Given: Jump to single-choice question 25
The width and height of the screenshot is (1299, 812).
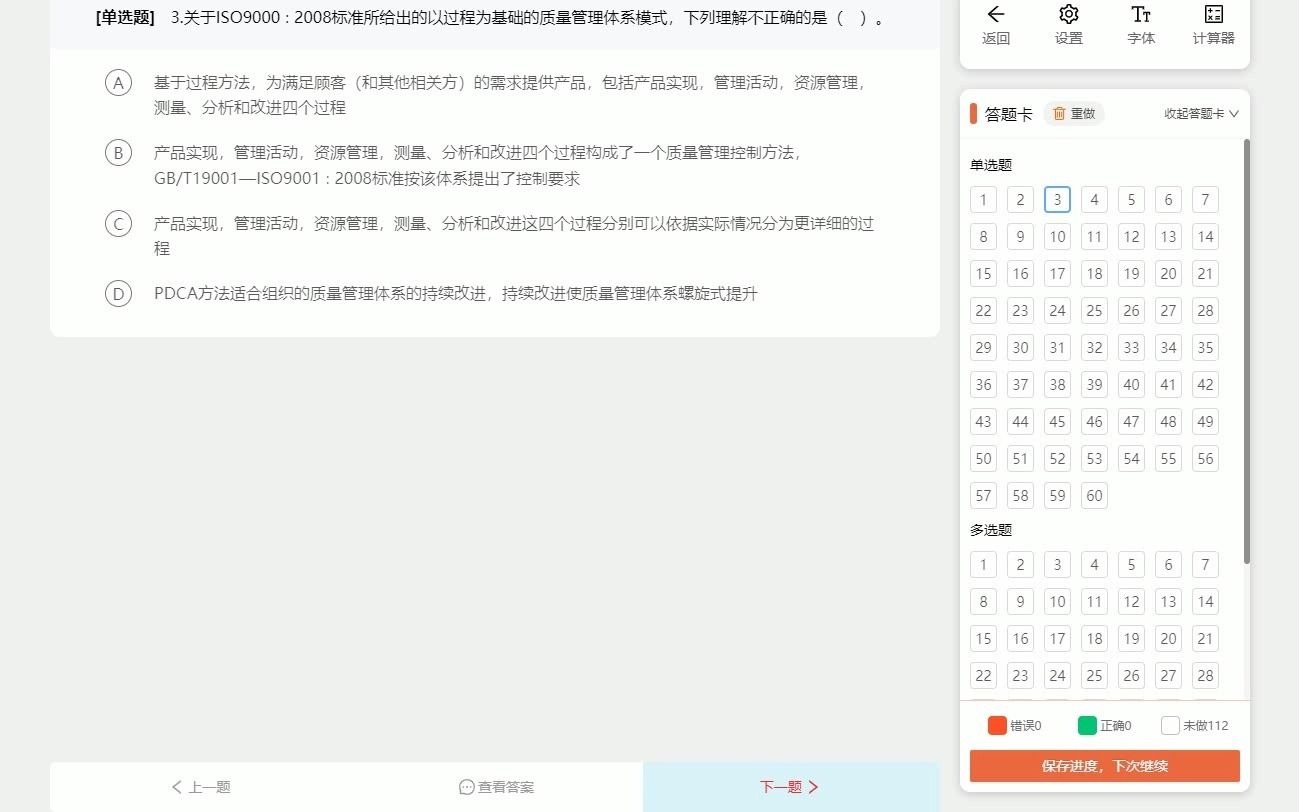Looking at the screenshot, I should pos(1094,310).
